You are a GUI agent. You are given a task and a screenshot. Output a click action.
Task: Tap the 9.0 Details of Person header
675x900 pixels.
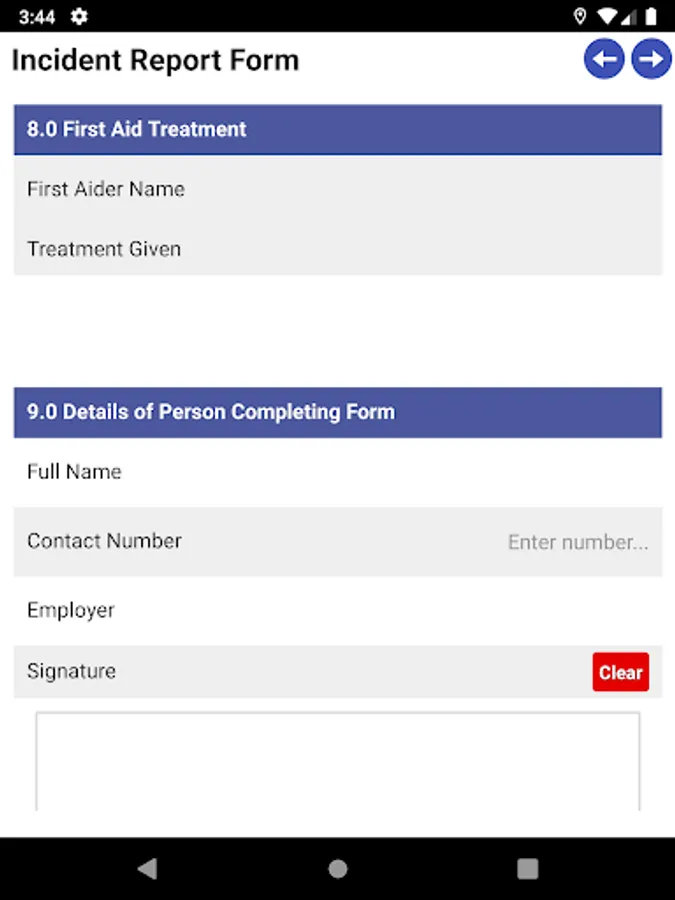tap(337, 412)
